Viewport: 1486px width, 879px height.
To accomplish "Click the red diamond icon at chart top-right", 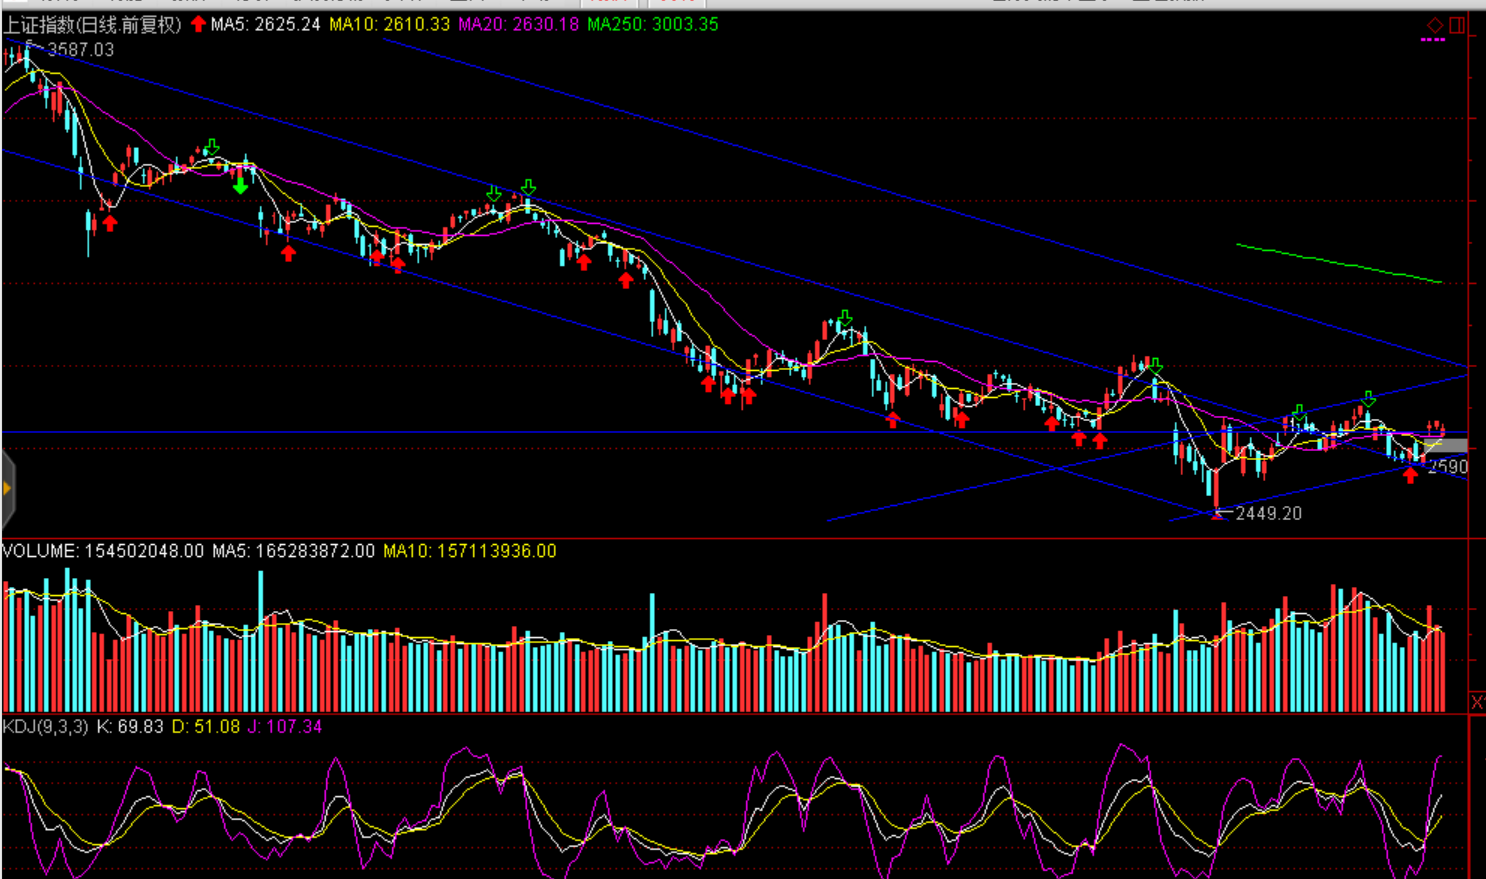I will click(1435, 25).
